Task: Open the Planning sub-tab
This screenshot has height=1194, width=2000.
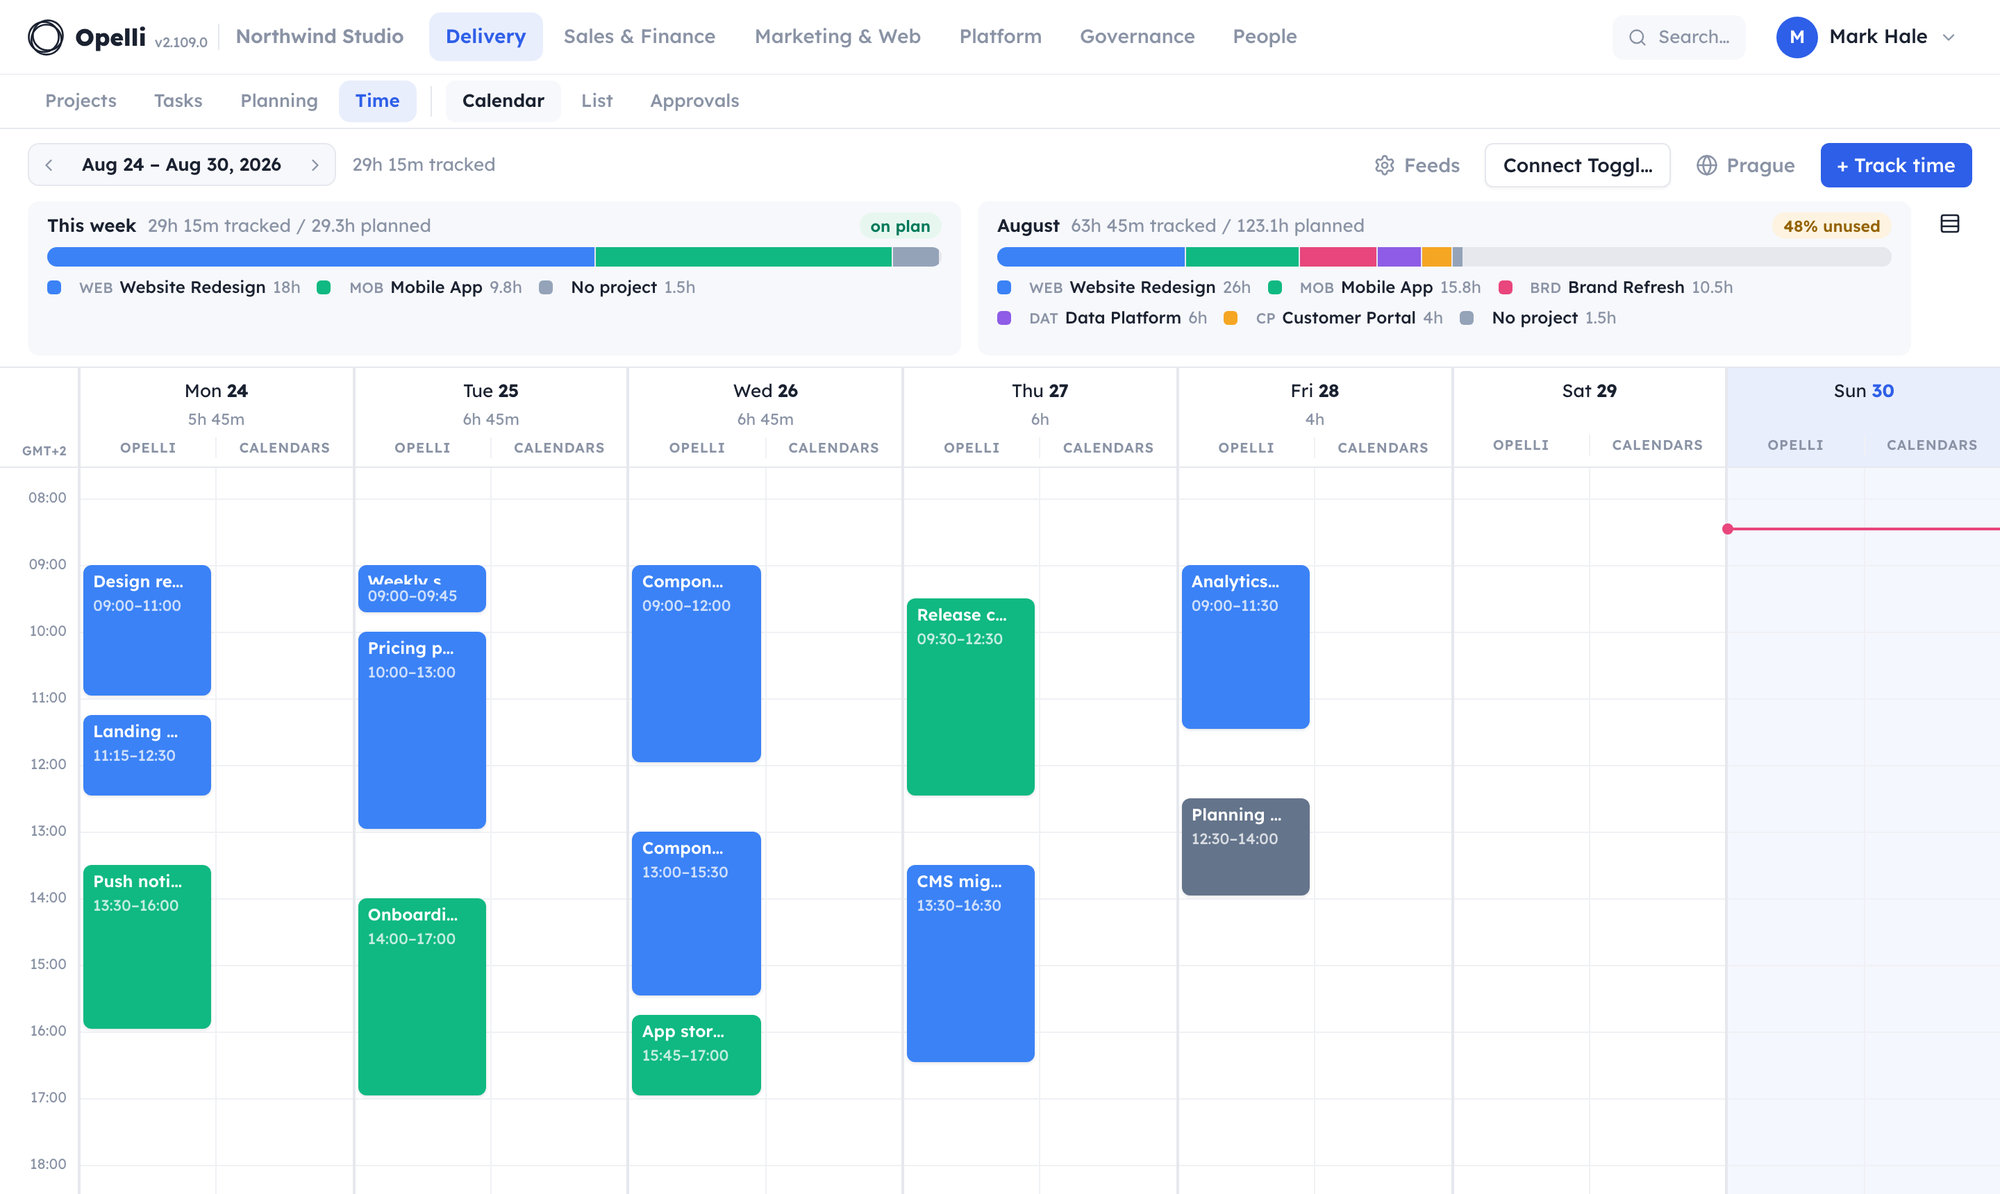Action: tap(279, 101)
